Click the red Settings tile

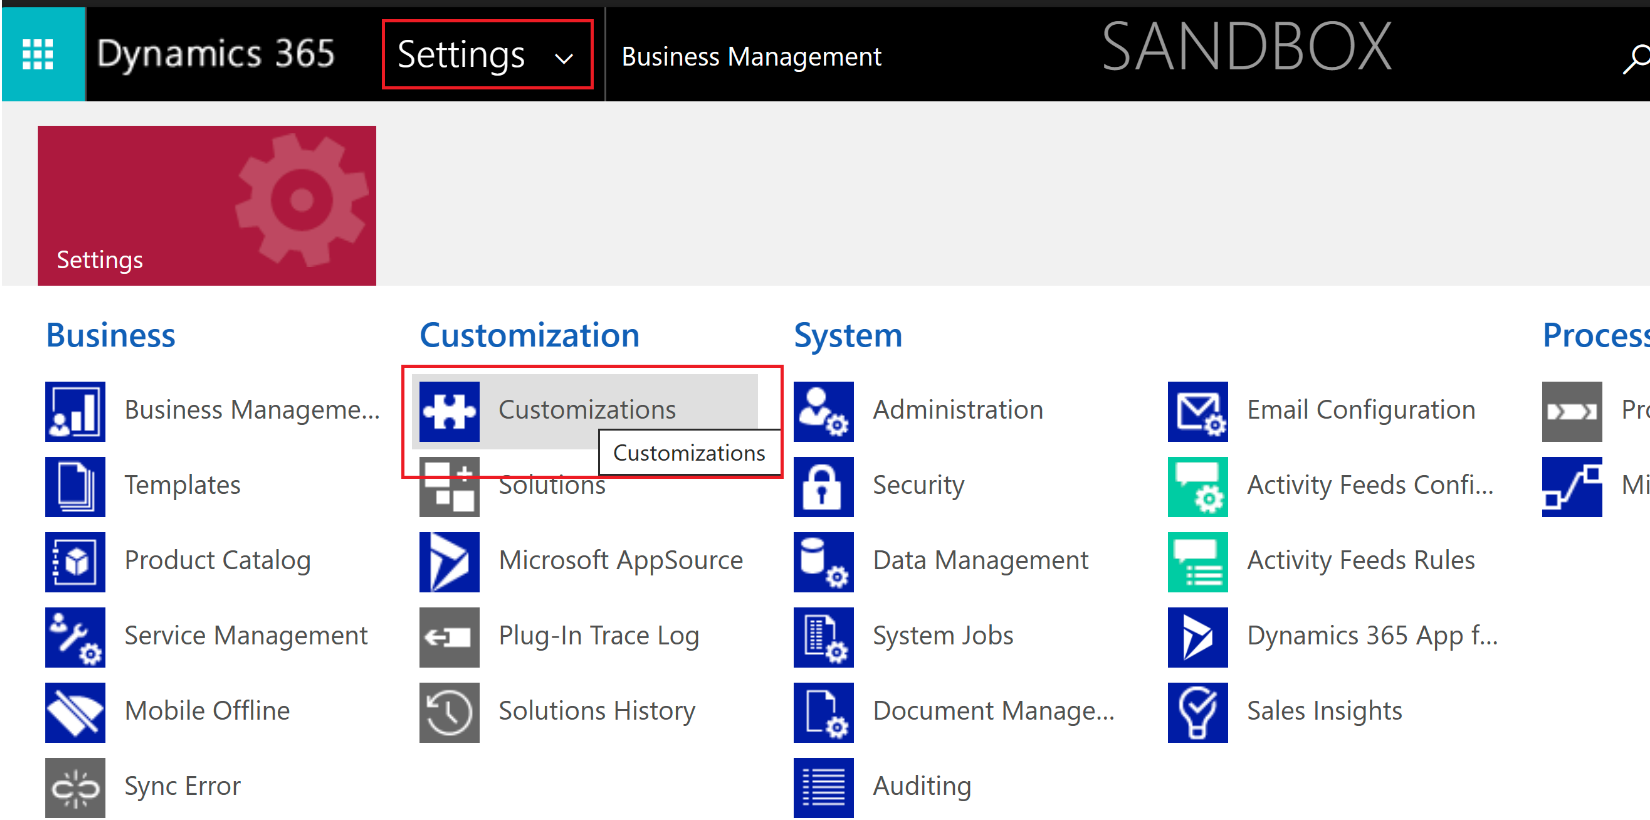pos(207,206)
